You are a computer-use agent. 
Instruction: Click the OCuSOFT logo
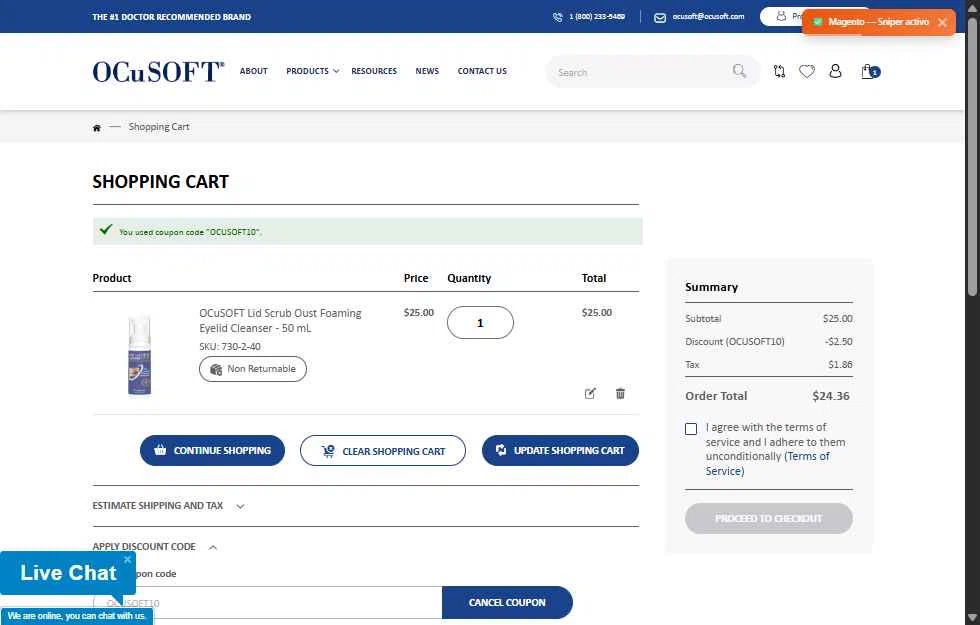point(158,72)
